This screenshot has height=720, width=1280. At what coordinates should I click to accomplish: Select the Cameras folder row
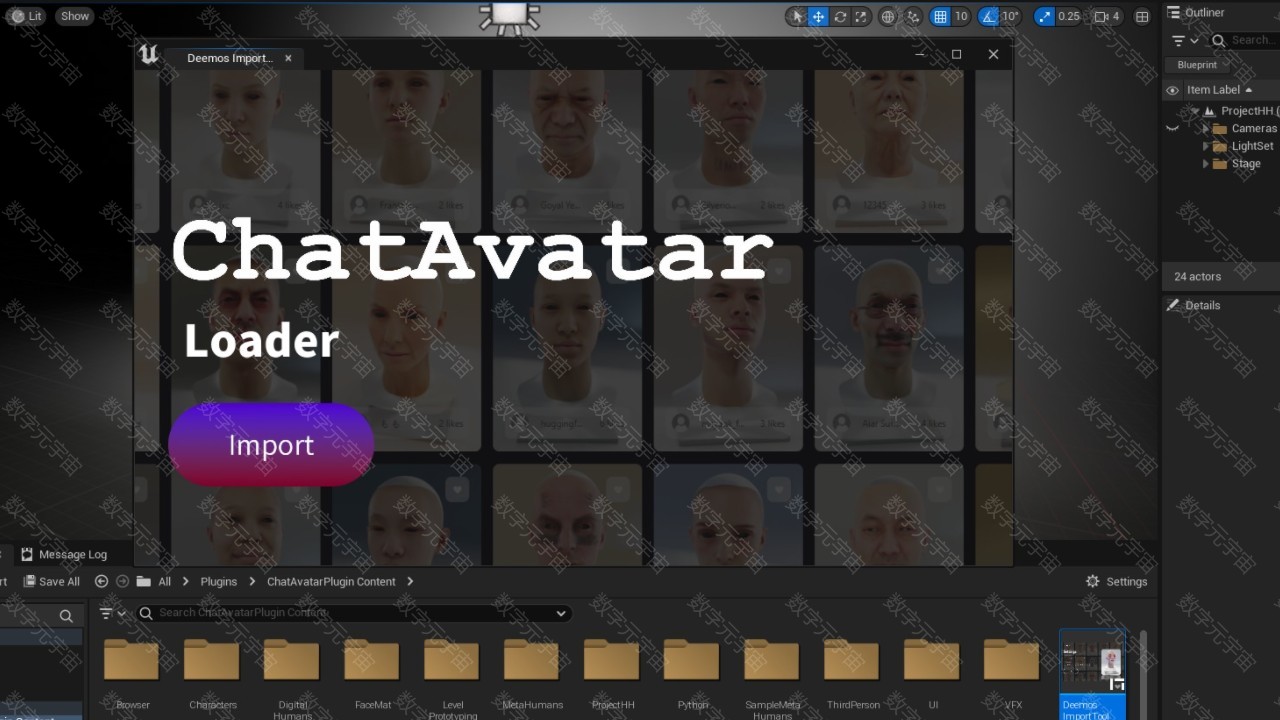point(1222,128)
